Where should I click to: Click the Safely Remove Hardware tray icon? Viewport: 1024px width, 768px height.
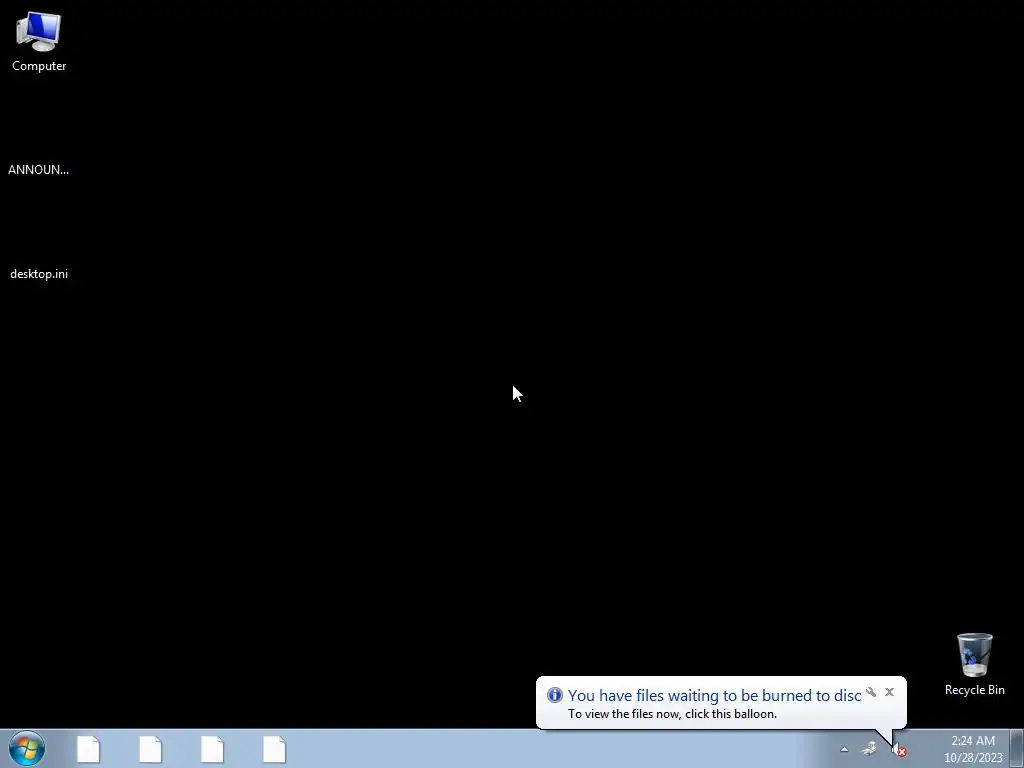(869, 749)
